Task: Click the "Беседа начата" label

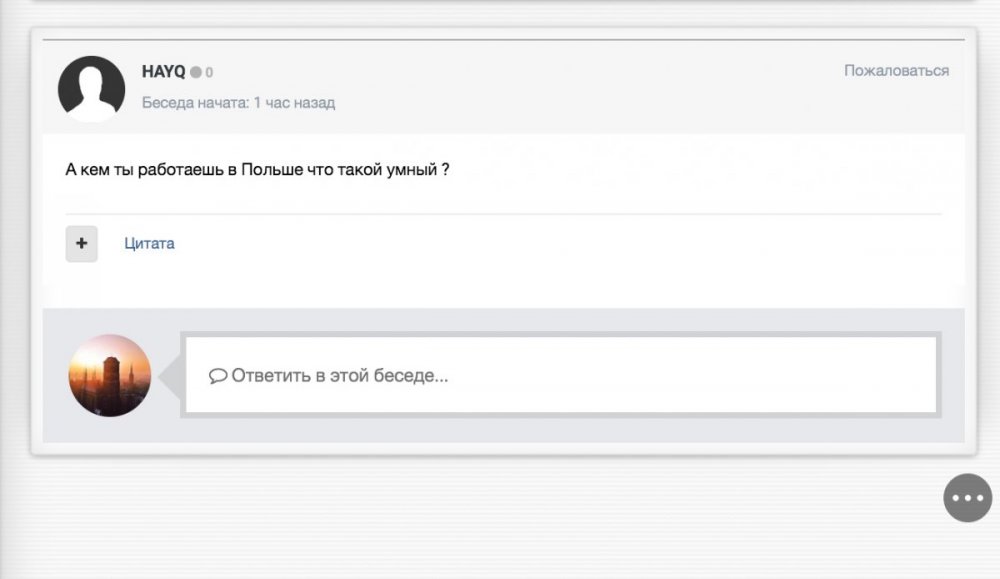Action: [x=195, y=102]
